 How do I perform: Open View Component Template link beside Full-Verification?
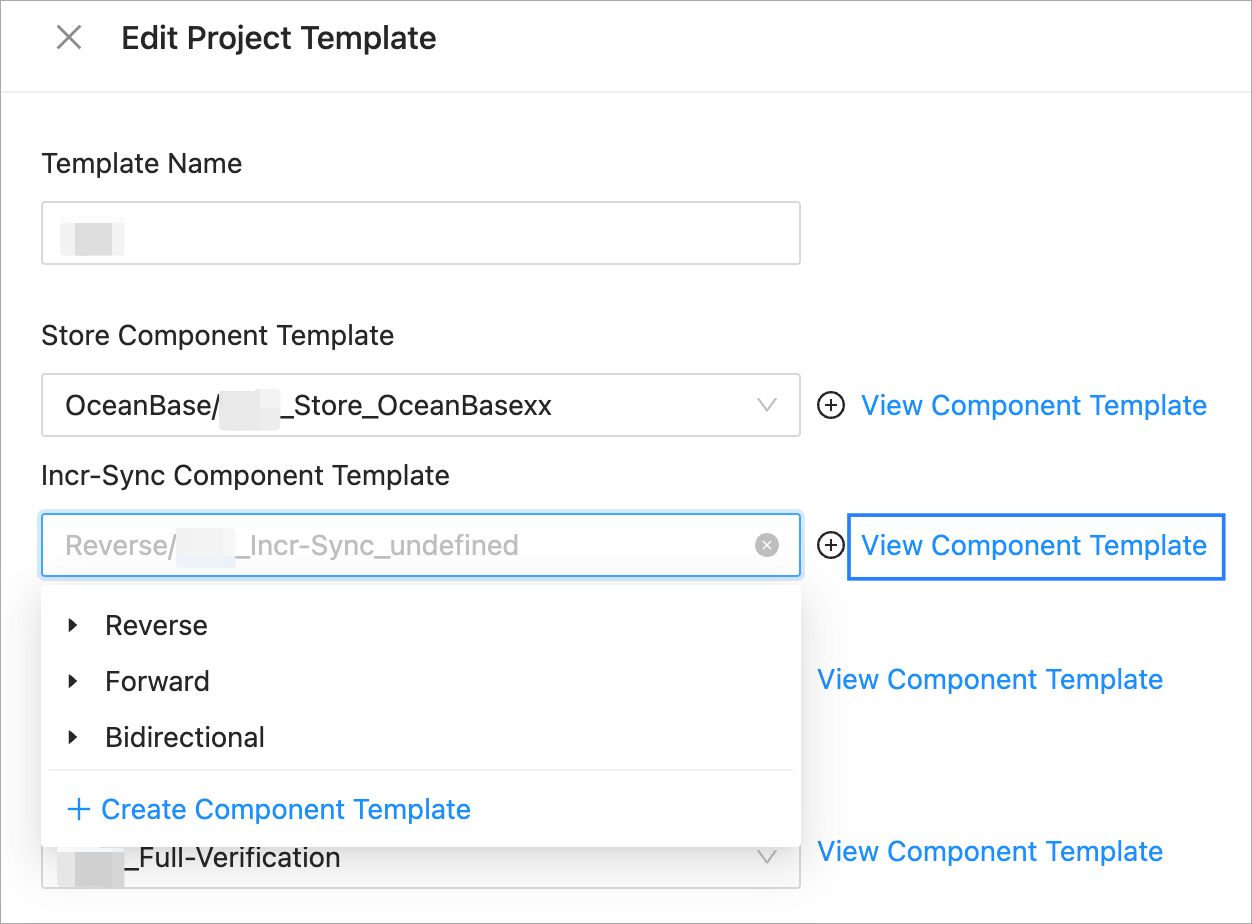[990, 852]
